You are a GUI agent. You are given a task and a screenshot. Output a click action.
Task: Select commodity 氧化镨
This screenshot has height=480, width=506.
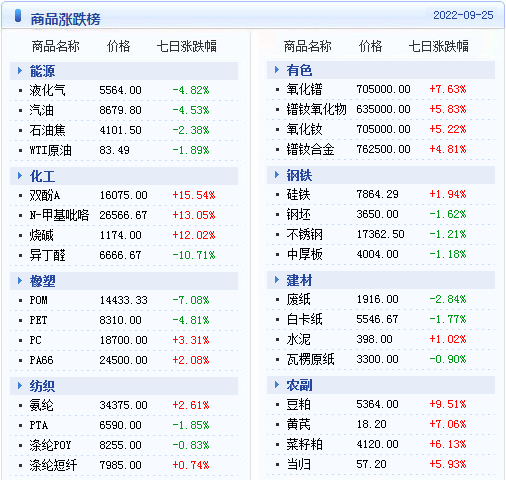point(304,89)
